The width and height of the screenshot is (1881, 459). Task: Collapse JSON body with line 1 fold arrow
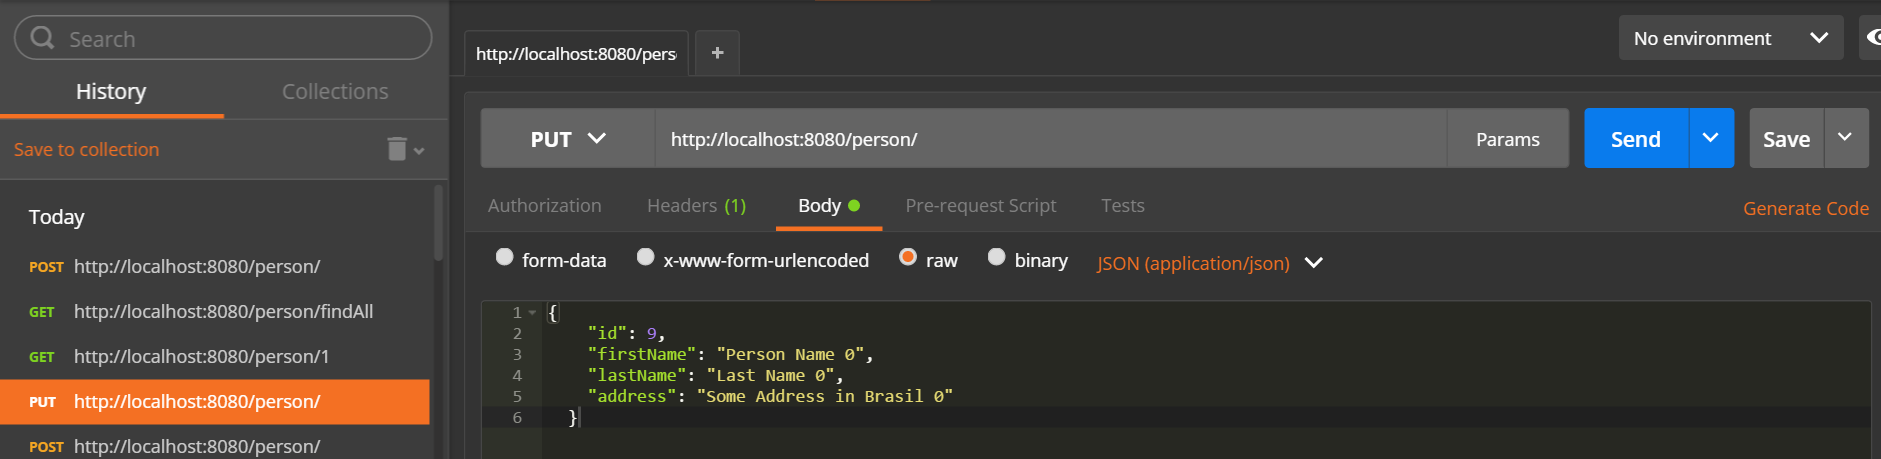coord(532,313)
